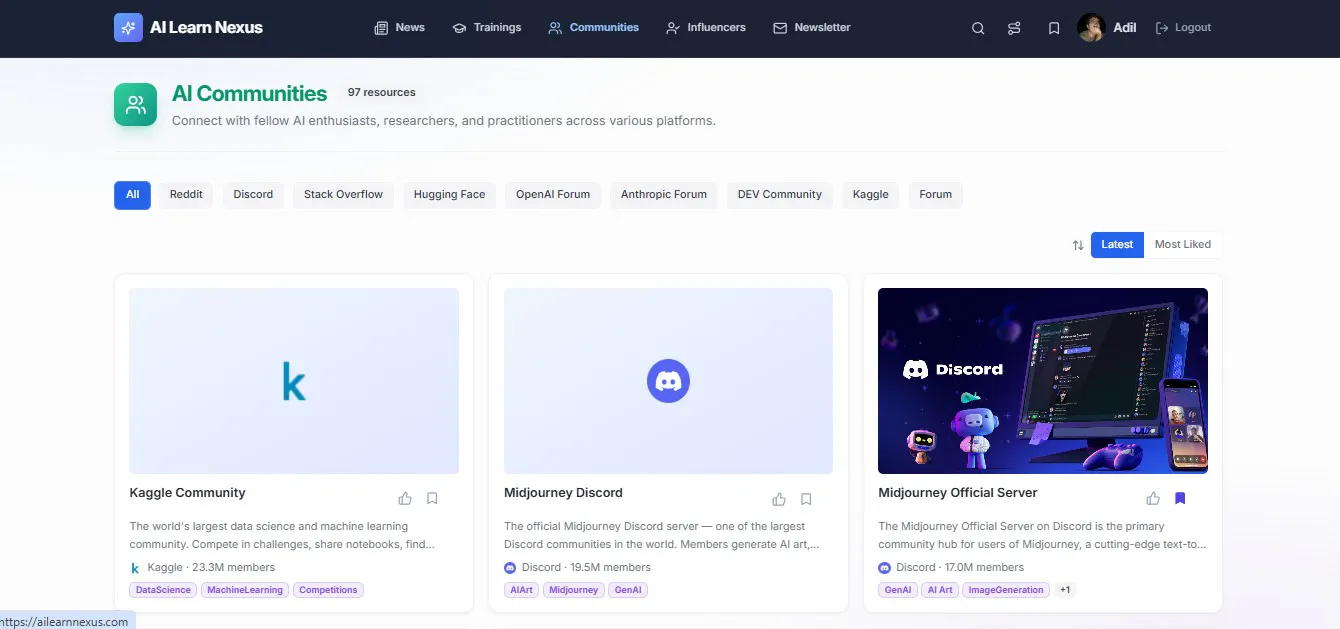Filter communities by Reddit
Image resolution: width=1340 pixels, height=629 pixels.
point(186,195)
